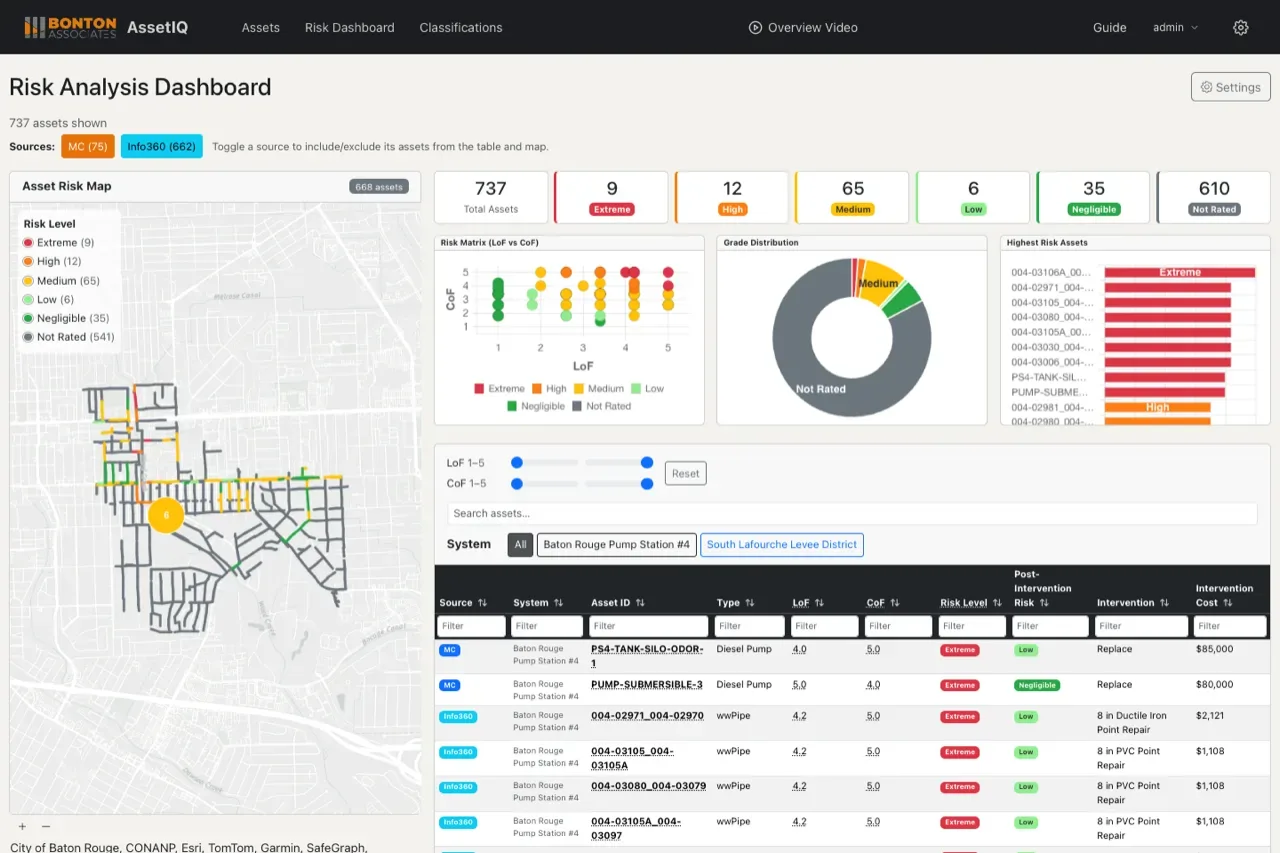Sort the table by the System column
The height and width of the screenshot is (853, 1280).
[538, 603]
